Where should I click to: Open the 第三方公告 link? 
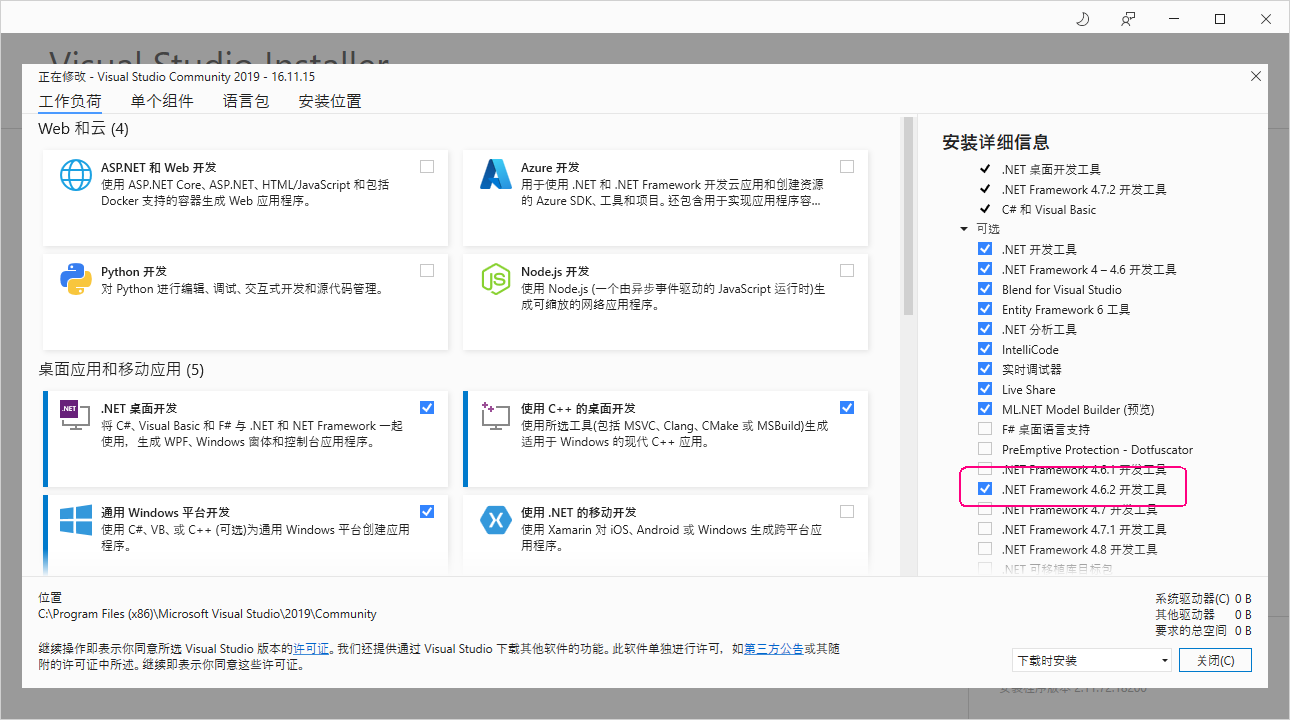tap(773, 648)
